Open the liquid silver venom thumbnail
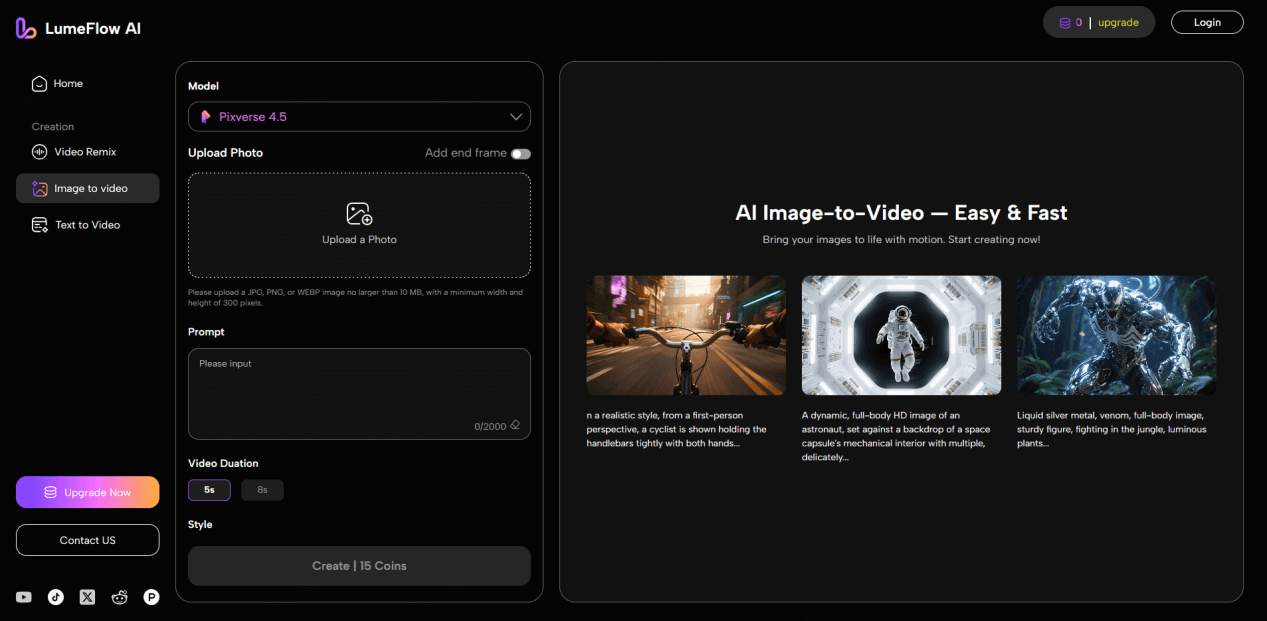Viewport: 1267px width, 621px height. pyautogui.click(x=1116, y=335)
